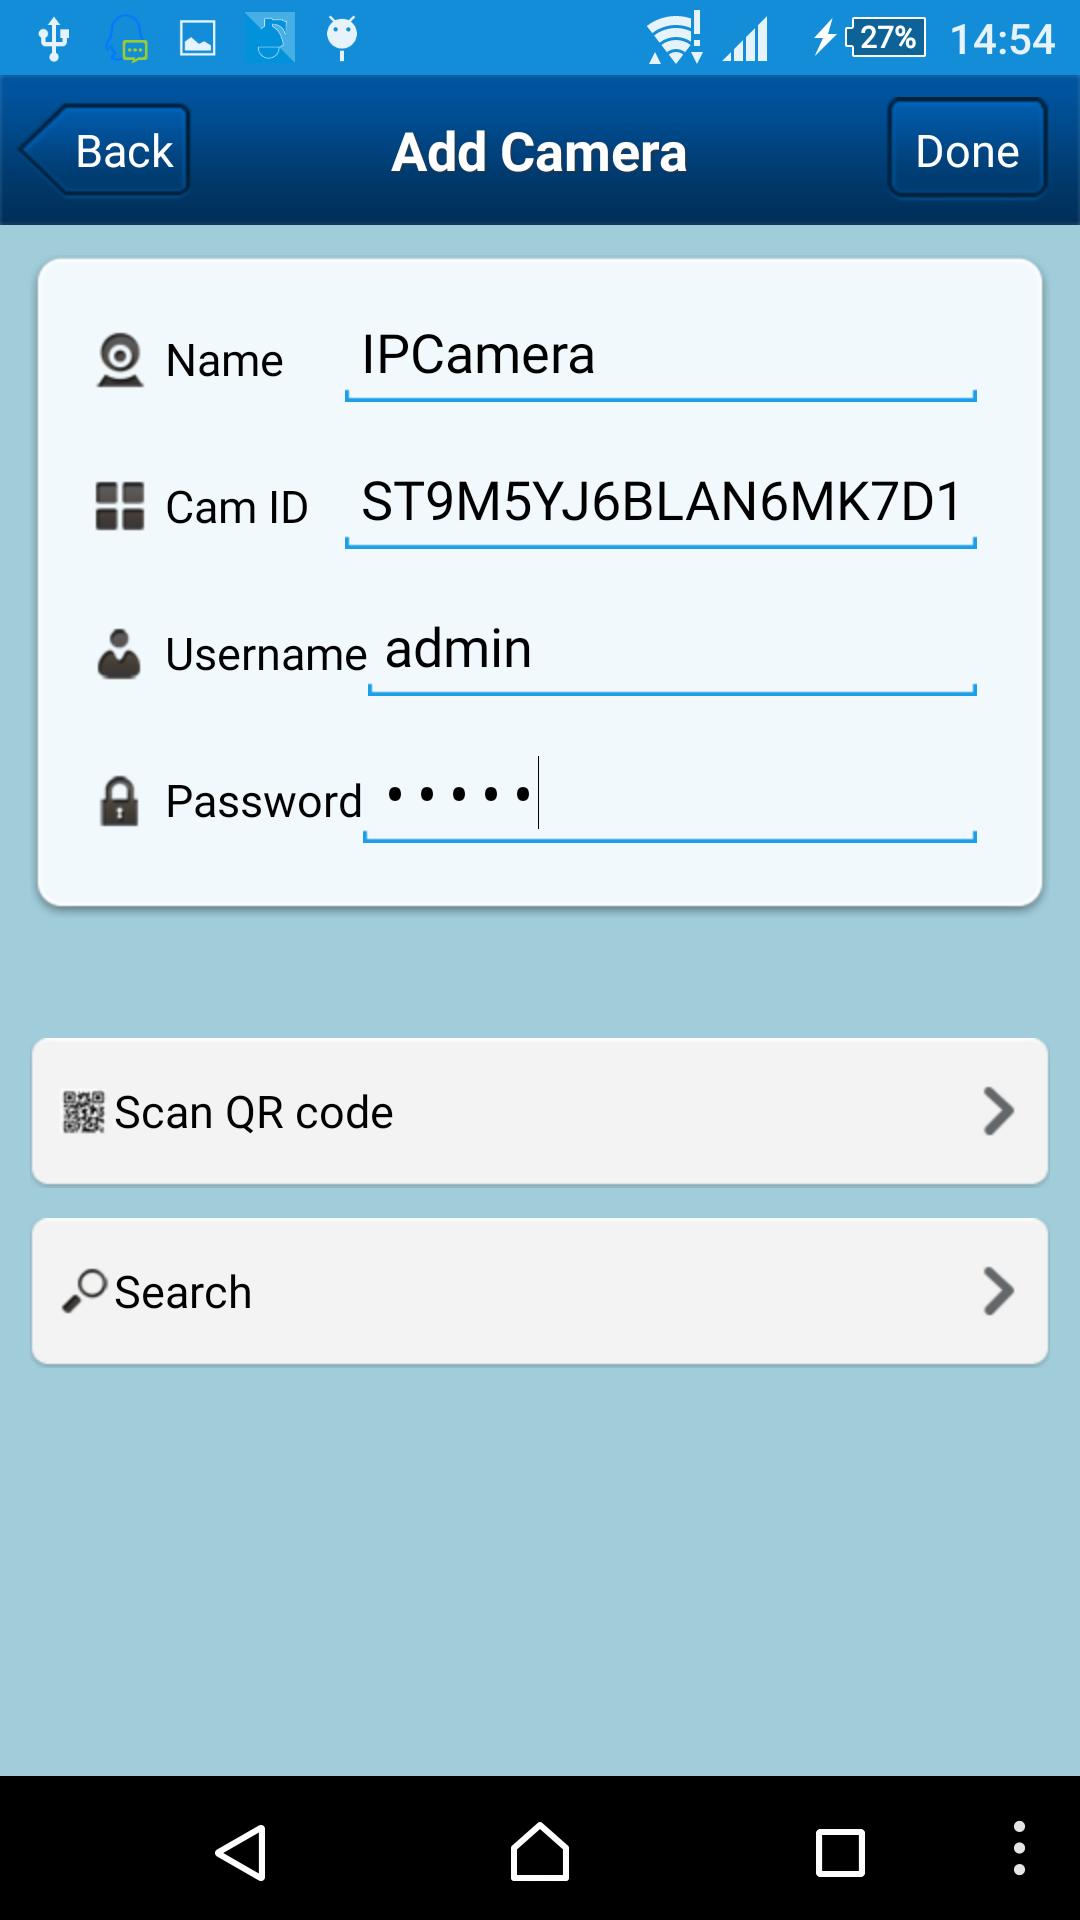Expand the Search chevron arrow
The height and width of the screenshot is (1920, 1080).
tap(998, 1291)
